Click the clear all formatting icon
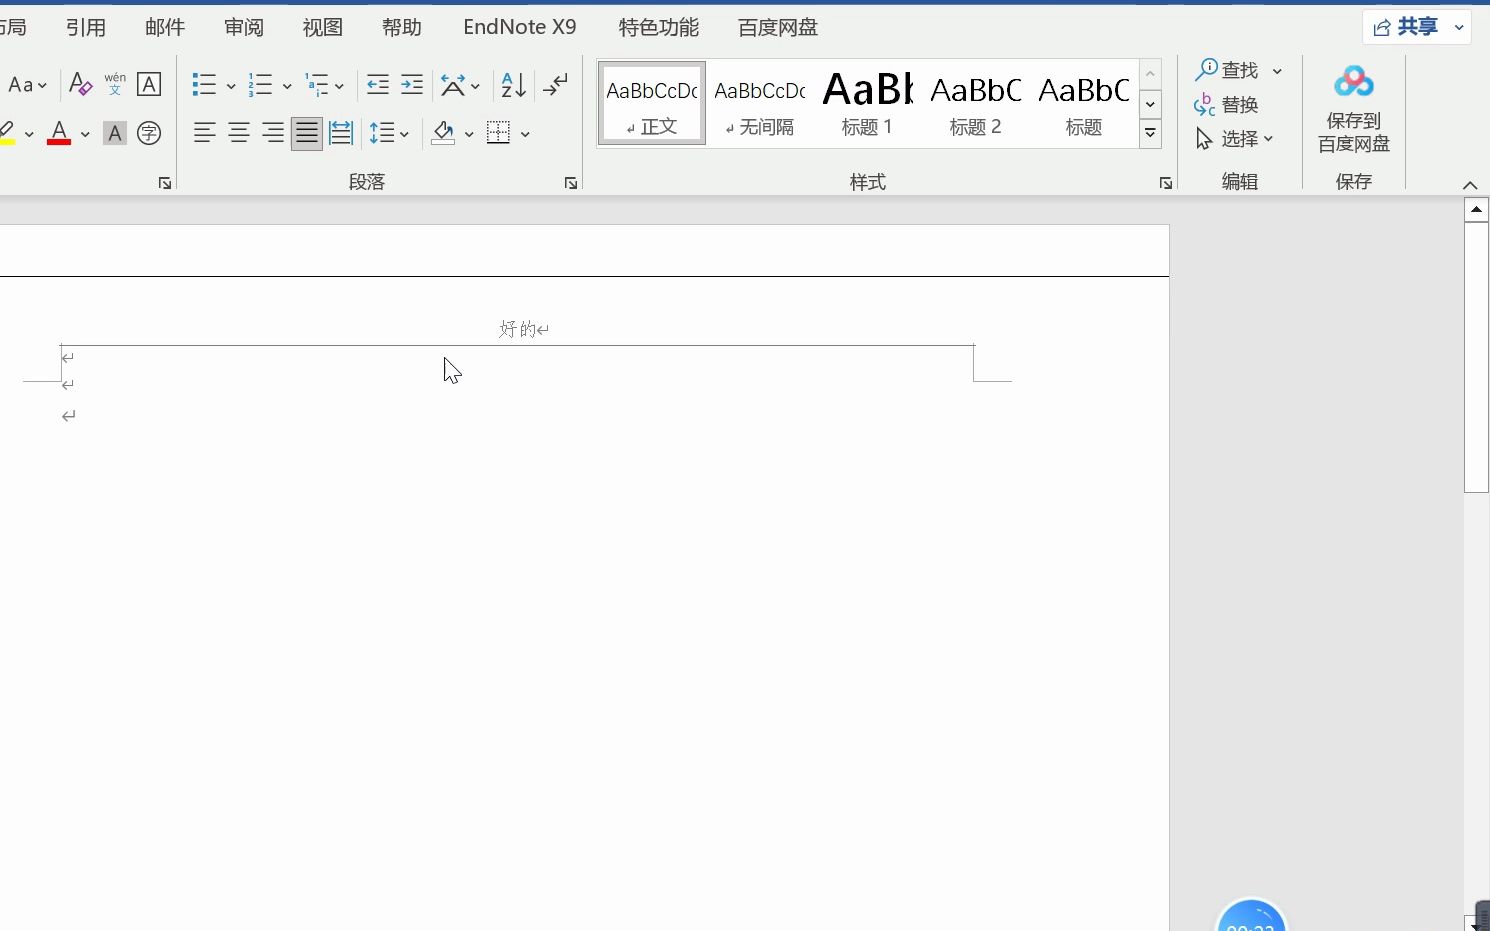 [80, 85]
